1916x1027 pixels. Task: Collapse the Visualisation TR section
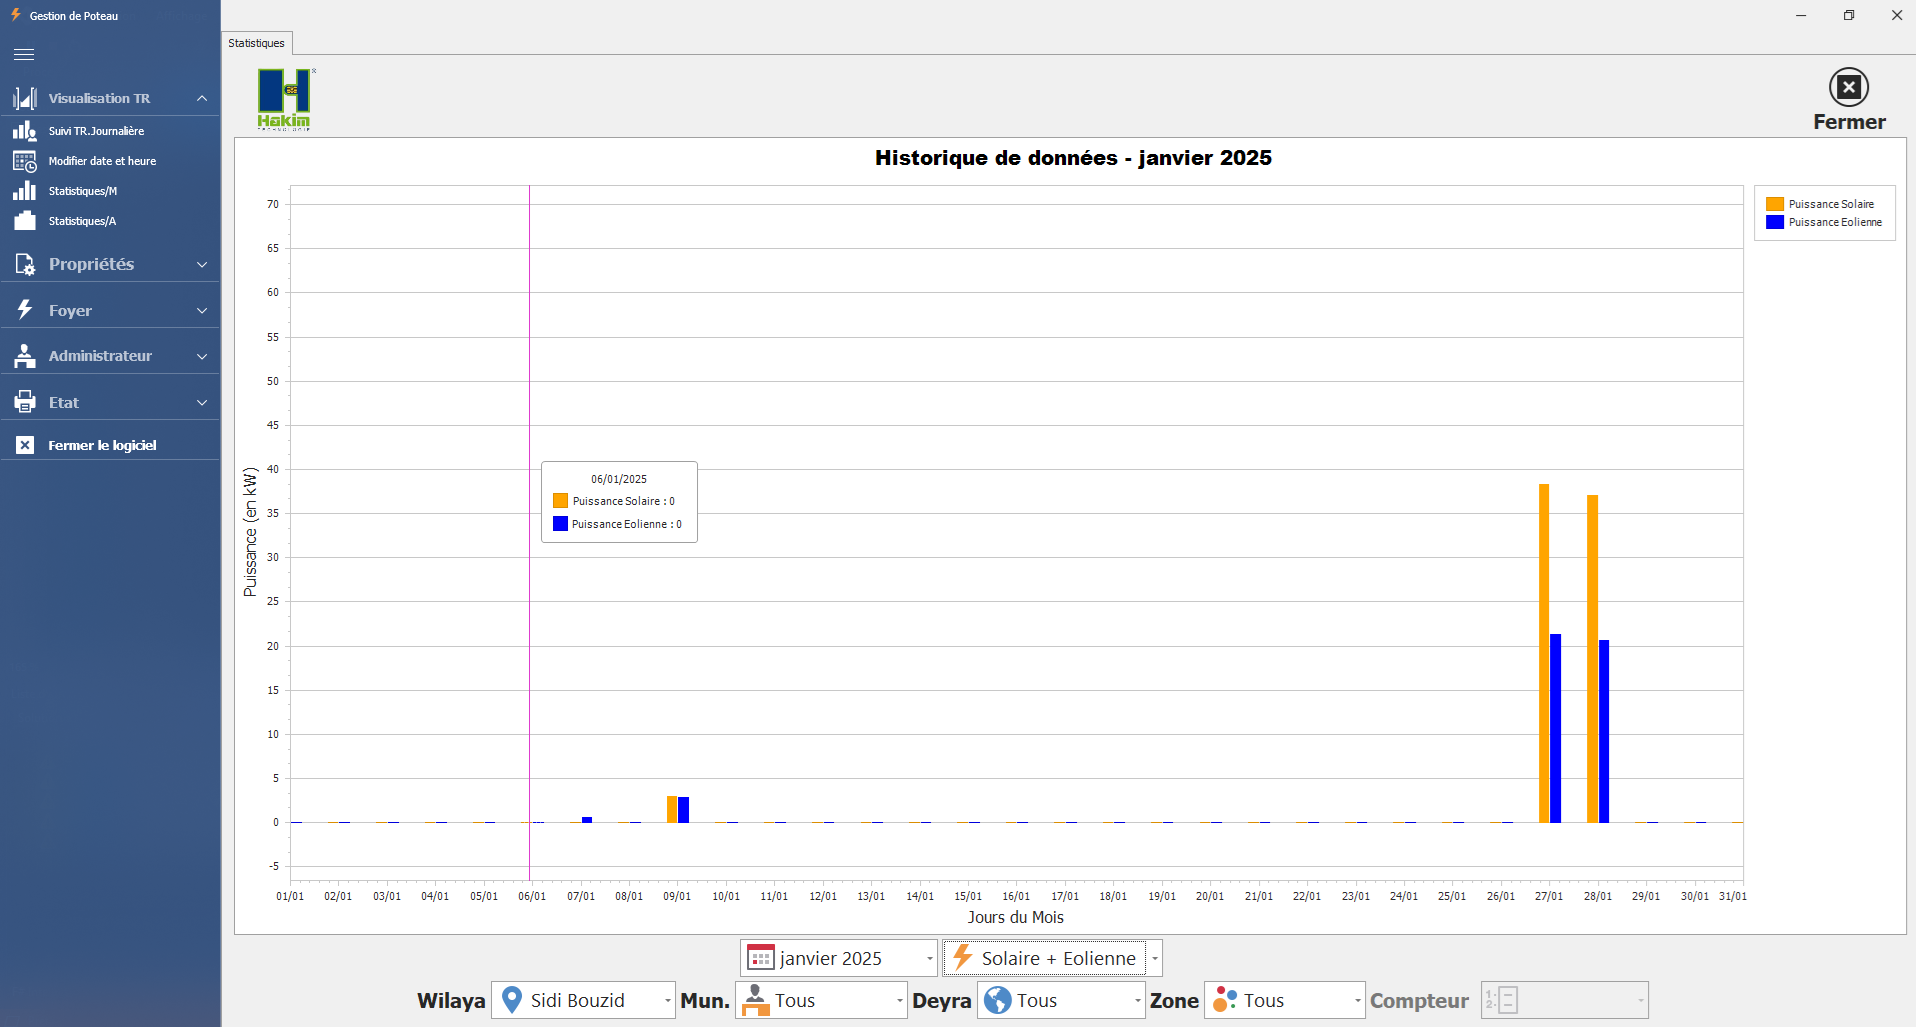202,98
